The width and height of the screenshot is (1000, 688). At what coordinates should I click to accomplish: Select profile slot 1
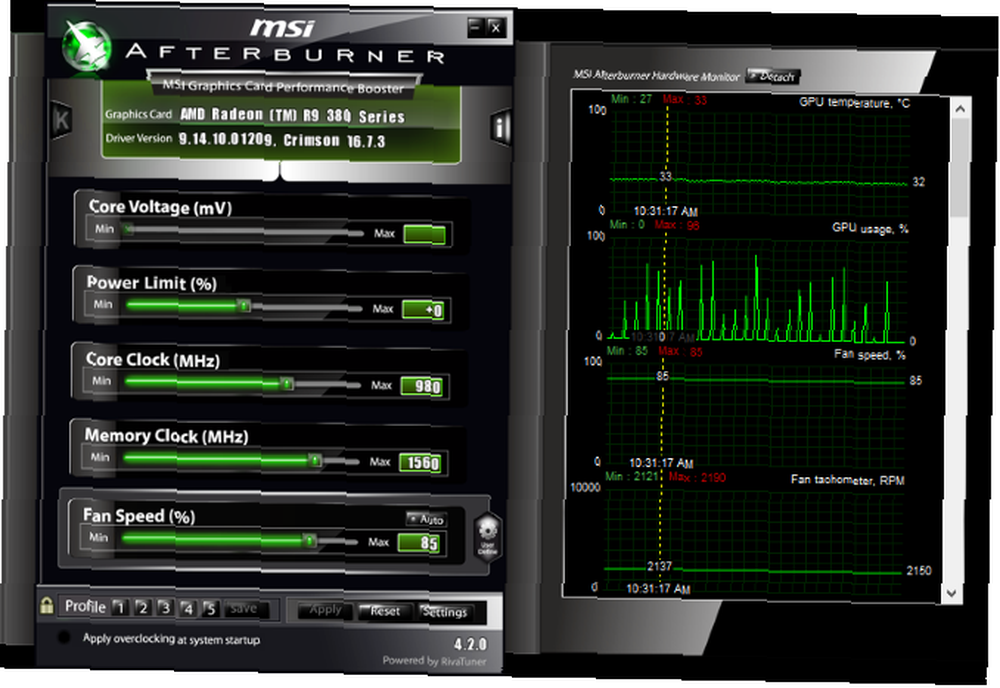[120, 607]
